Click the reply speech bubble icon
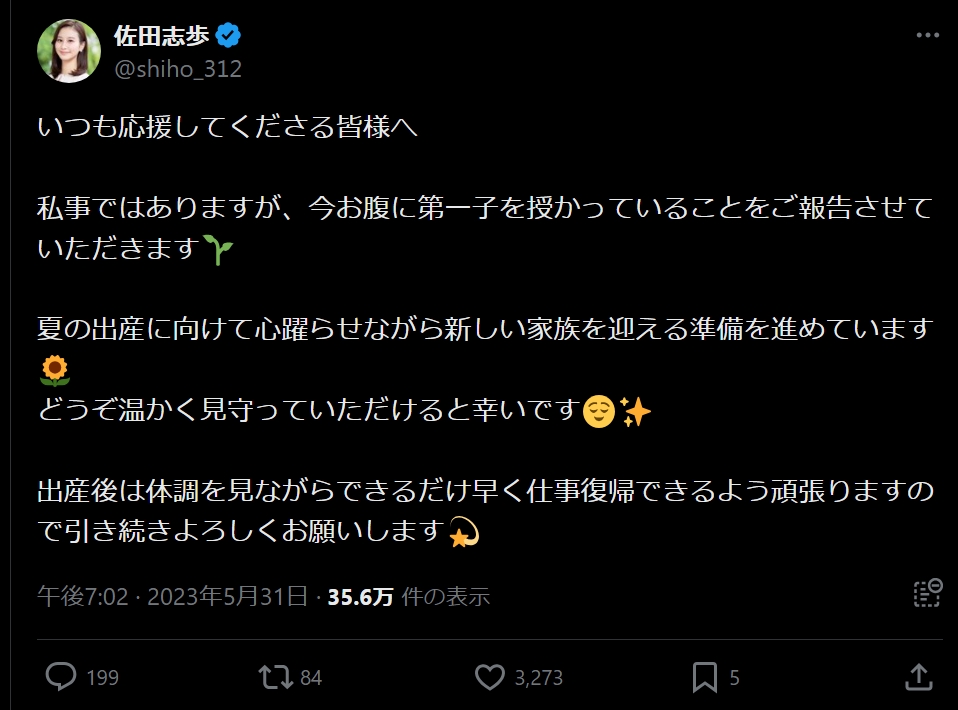The height and width of the screenshot is (710, 958). pos(62,677)
